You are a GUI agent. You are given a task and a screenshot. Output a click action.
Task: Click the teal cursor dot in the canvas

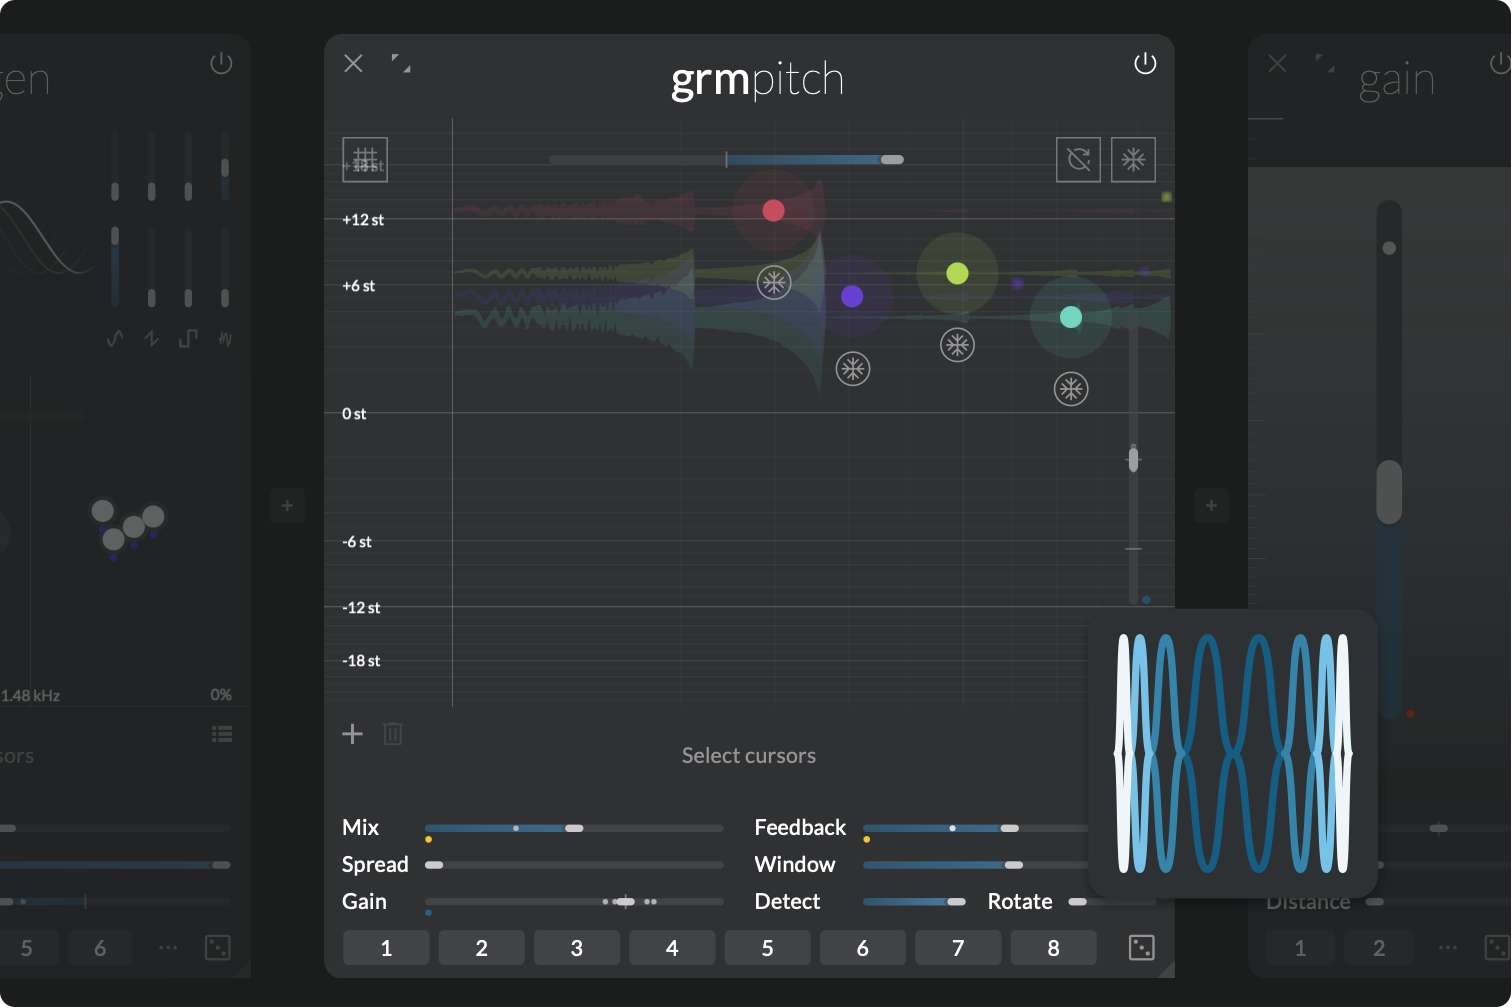pos(1070,316)
